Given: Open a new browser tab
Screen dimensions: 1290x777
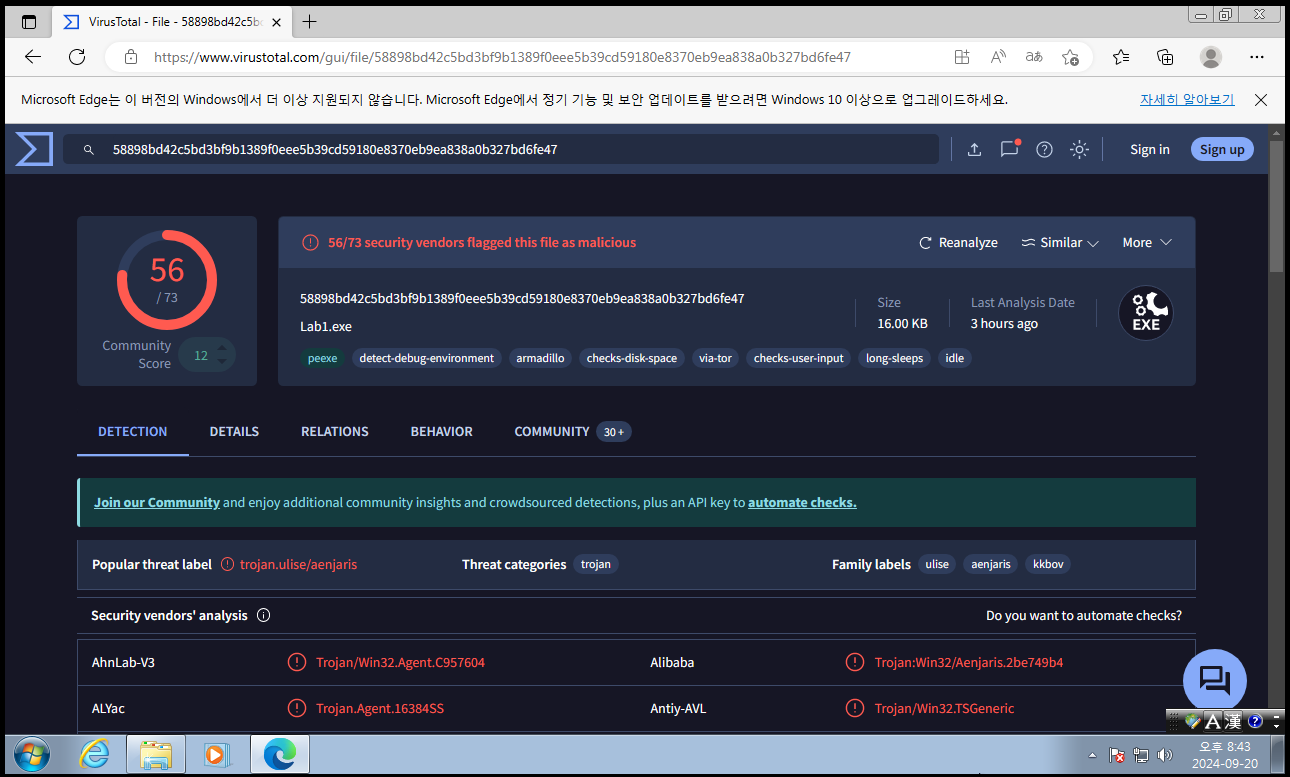Looking at the screenshot, I should coord(310,21).
